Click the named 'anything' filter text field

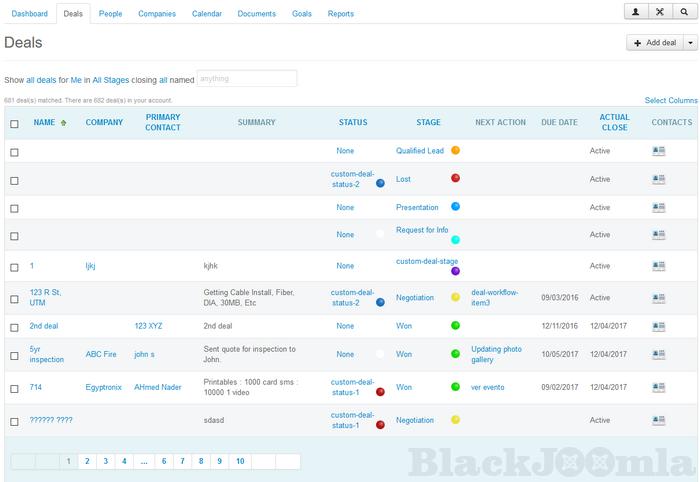tap(247, 78)
